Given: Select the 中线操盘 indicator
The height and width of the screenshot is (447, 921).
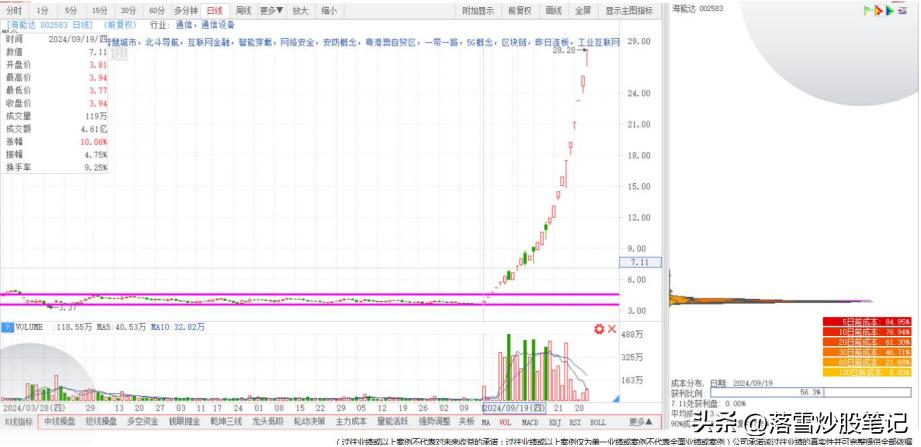Looking at the screenshot, I should (x=60, y=422).
